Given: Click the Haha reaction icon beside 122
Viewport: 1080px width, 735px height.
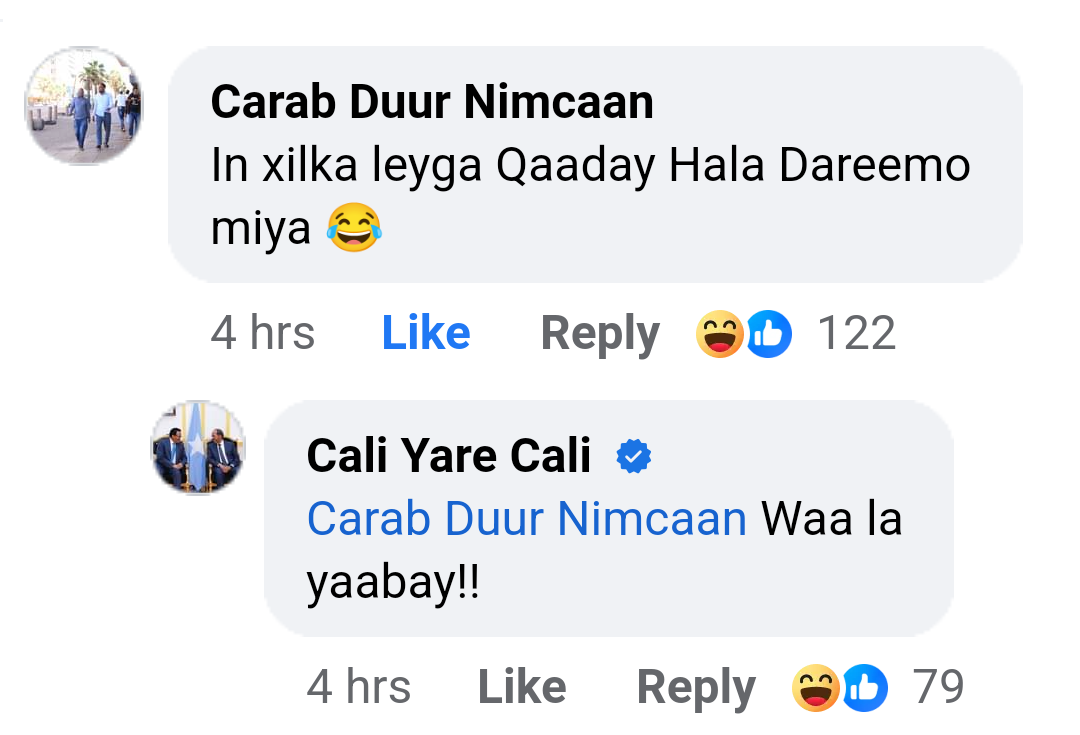Looking at the screenshot, I should (x=719, y=334).
